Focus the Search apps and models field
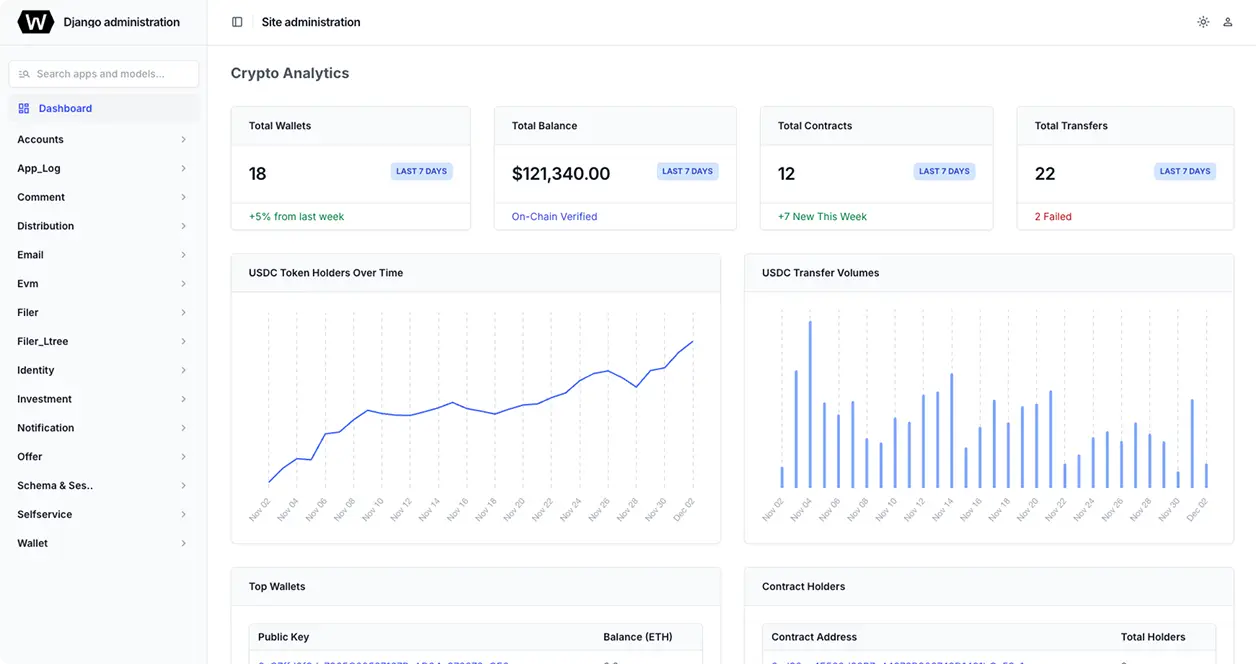Image resolution: width=1256 pixels, height=664 pixels. pos(104,74)
